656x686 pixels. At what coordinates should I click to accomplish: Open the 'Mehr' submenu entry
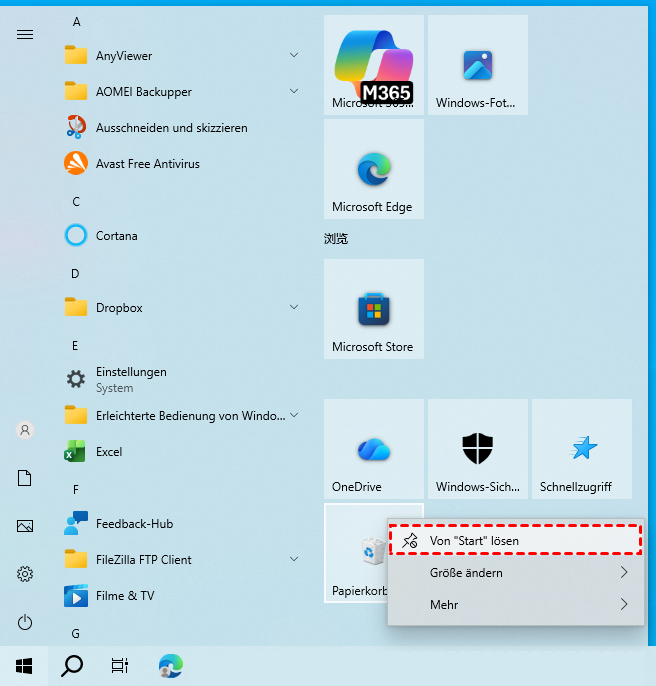(x=516, y=605)
